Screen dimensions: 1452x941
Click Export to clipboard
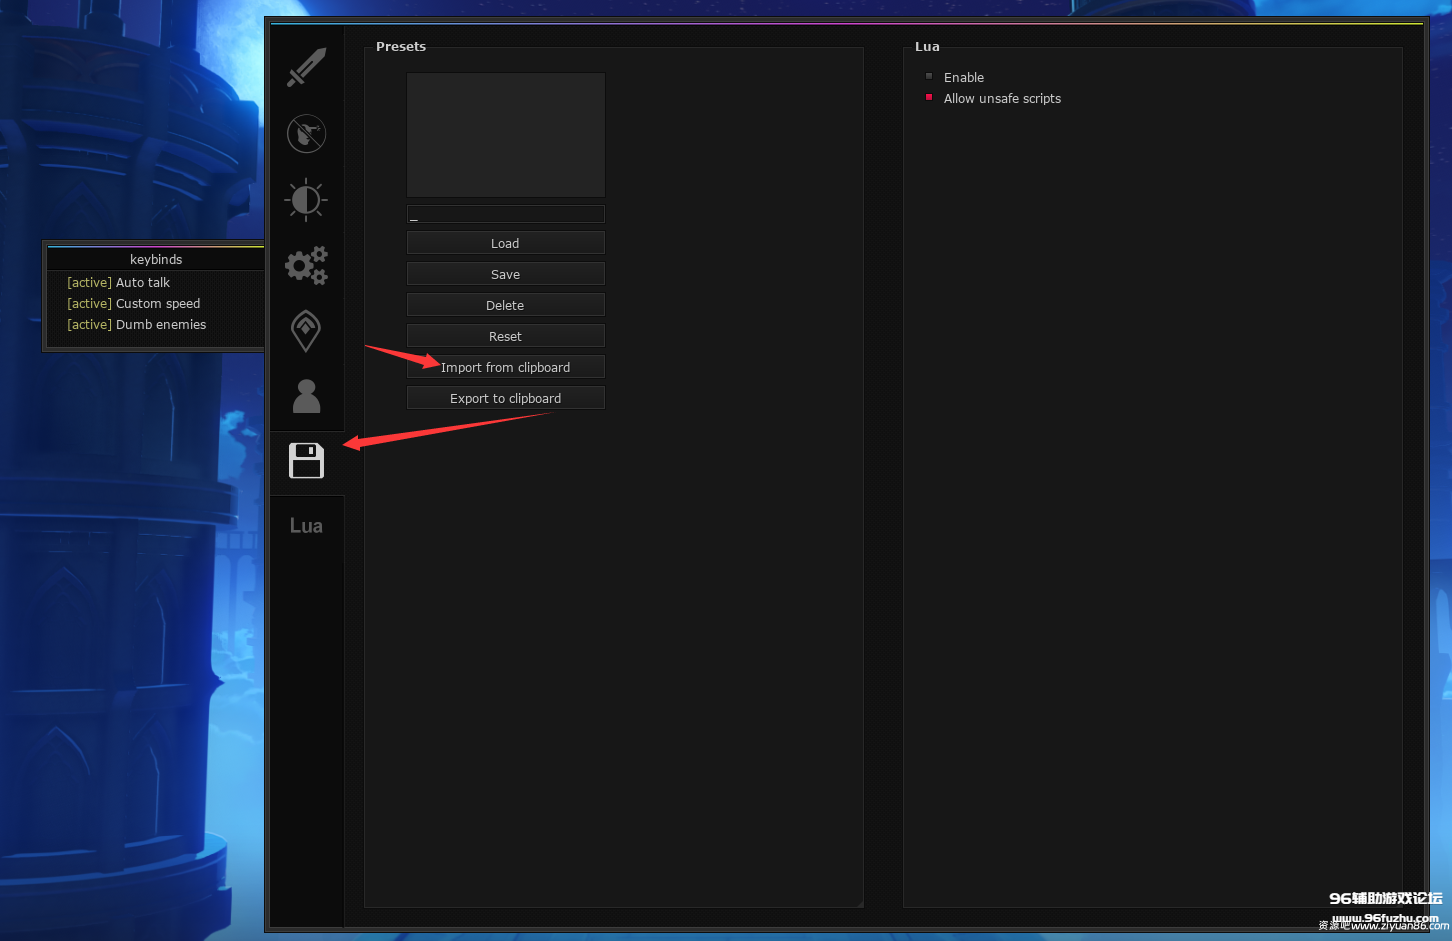pyautogui.click(x=505, y=398)
